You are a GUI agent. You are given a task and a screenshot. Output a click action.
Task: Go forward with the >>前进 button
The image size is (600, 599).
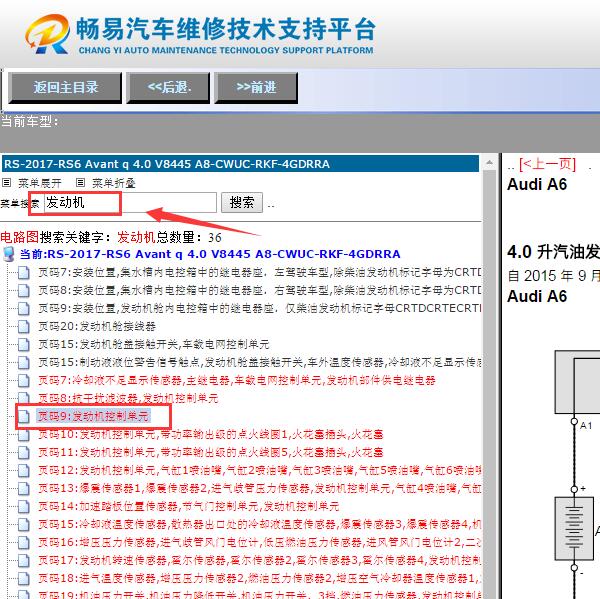coord(256,88)
